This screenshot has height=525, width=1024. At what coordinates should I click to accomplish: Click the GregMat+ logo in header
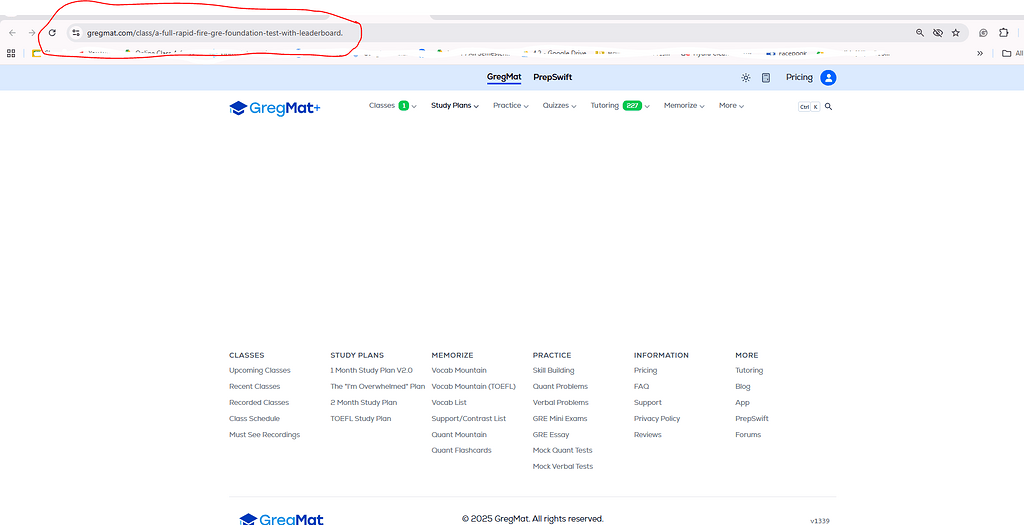[x=274, y=107]
